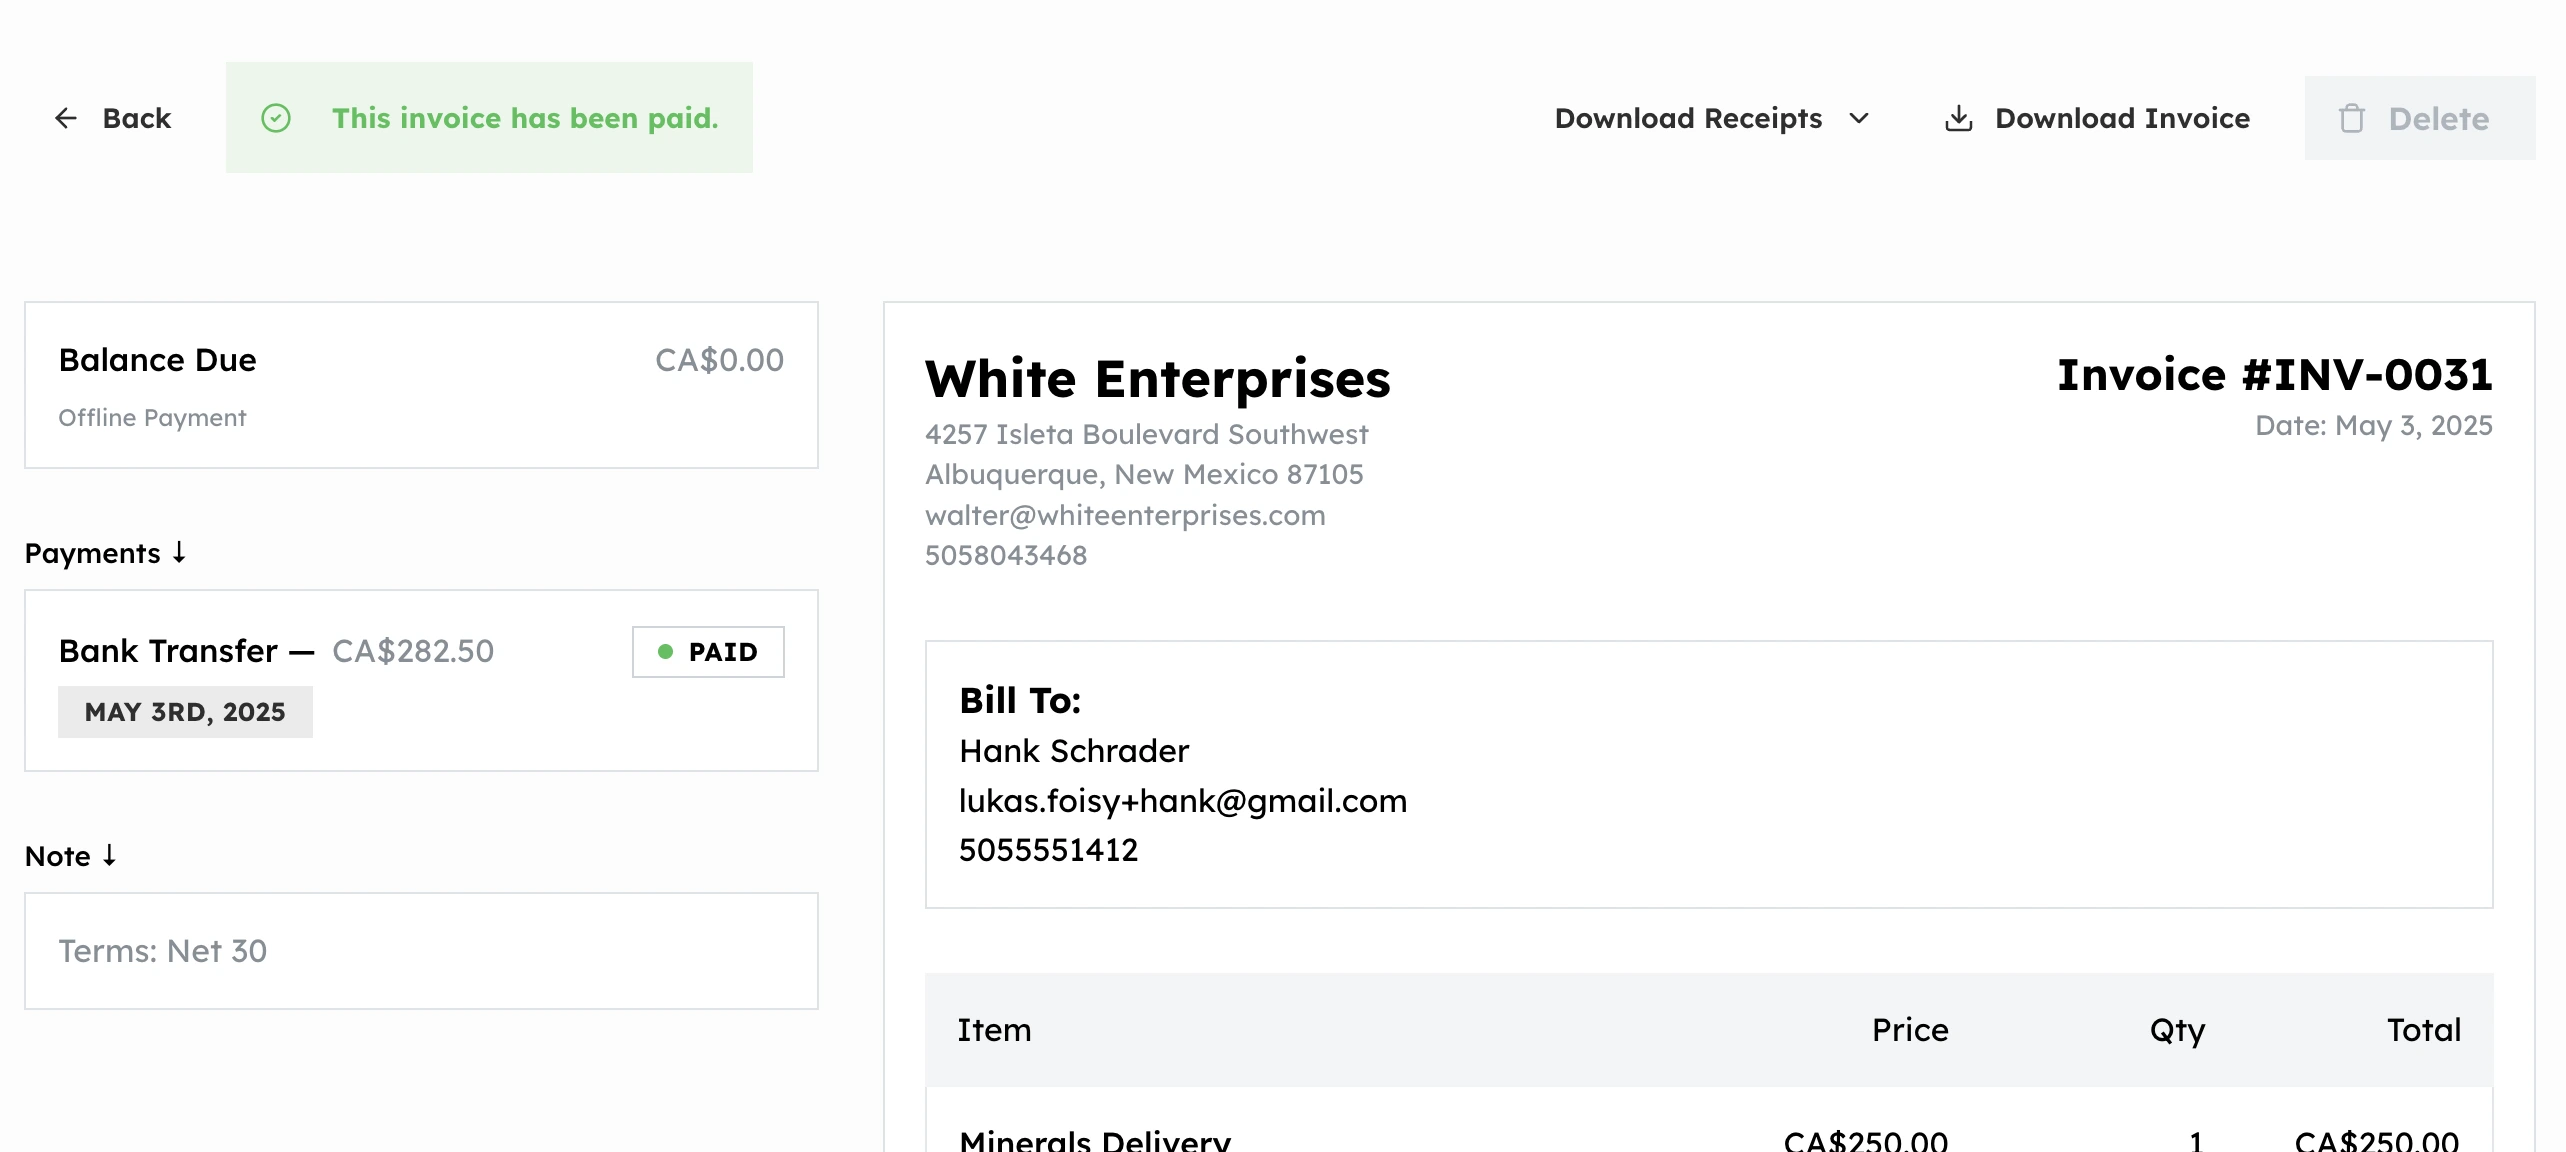
Task: Click the MAY 3RD, 2025 date tag
Action: [x=185, y=712]
